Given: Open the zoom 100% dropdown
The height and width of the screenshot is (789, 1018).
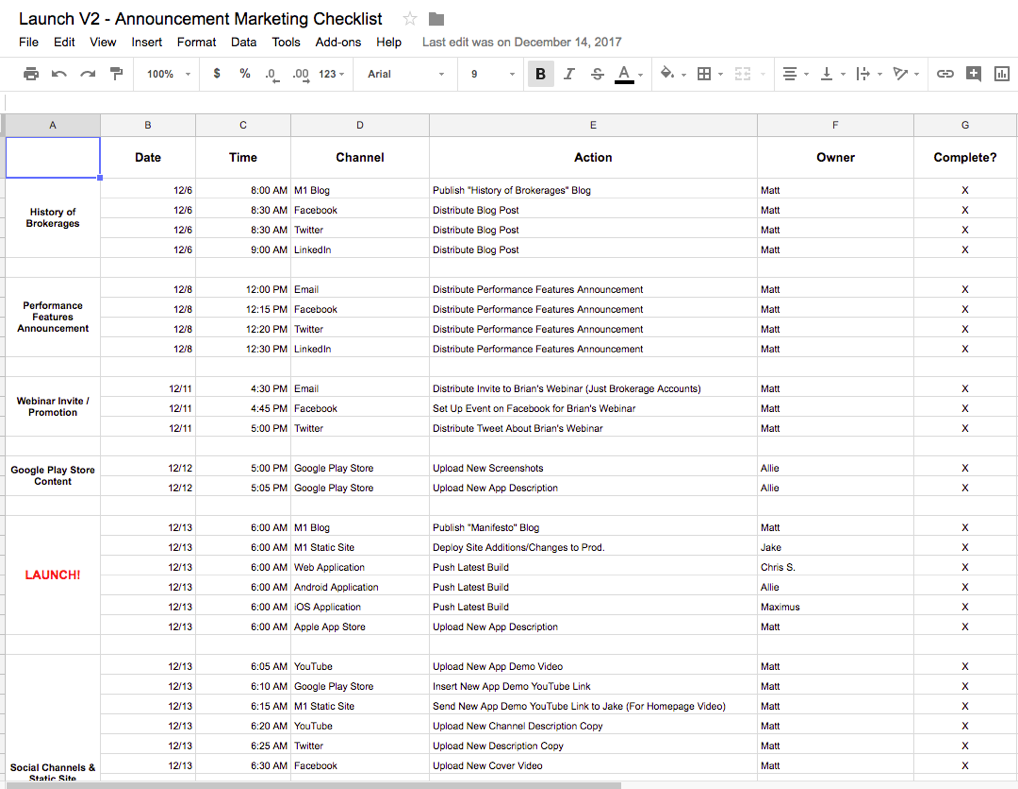Looking at the screenshot, I should point(168,74).
